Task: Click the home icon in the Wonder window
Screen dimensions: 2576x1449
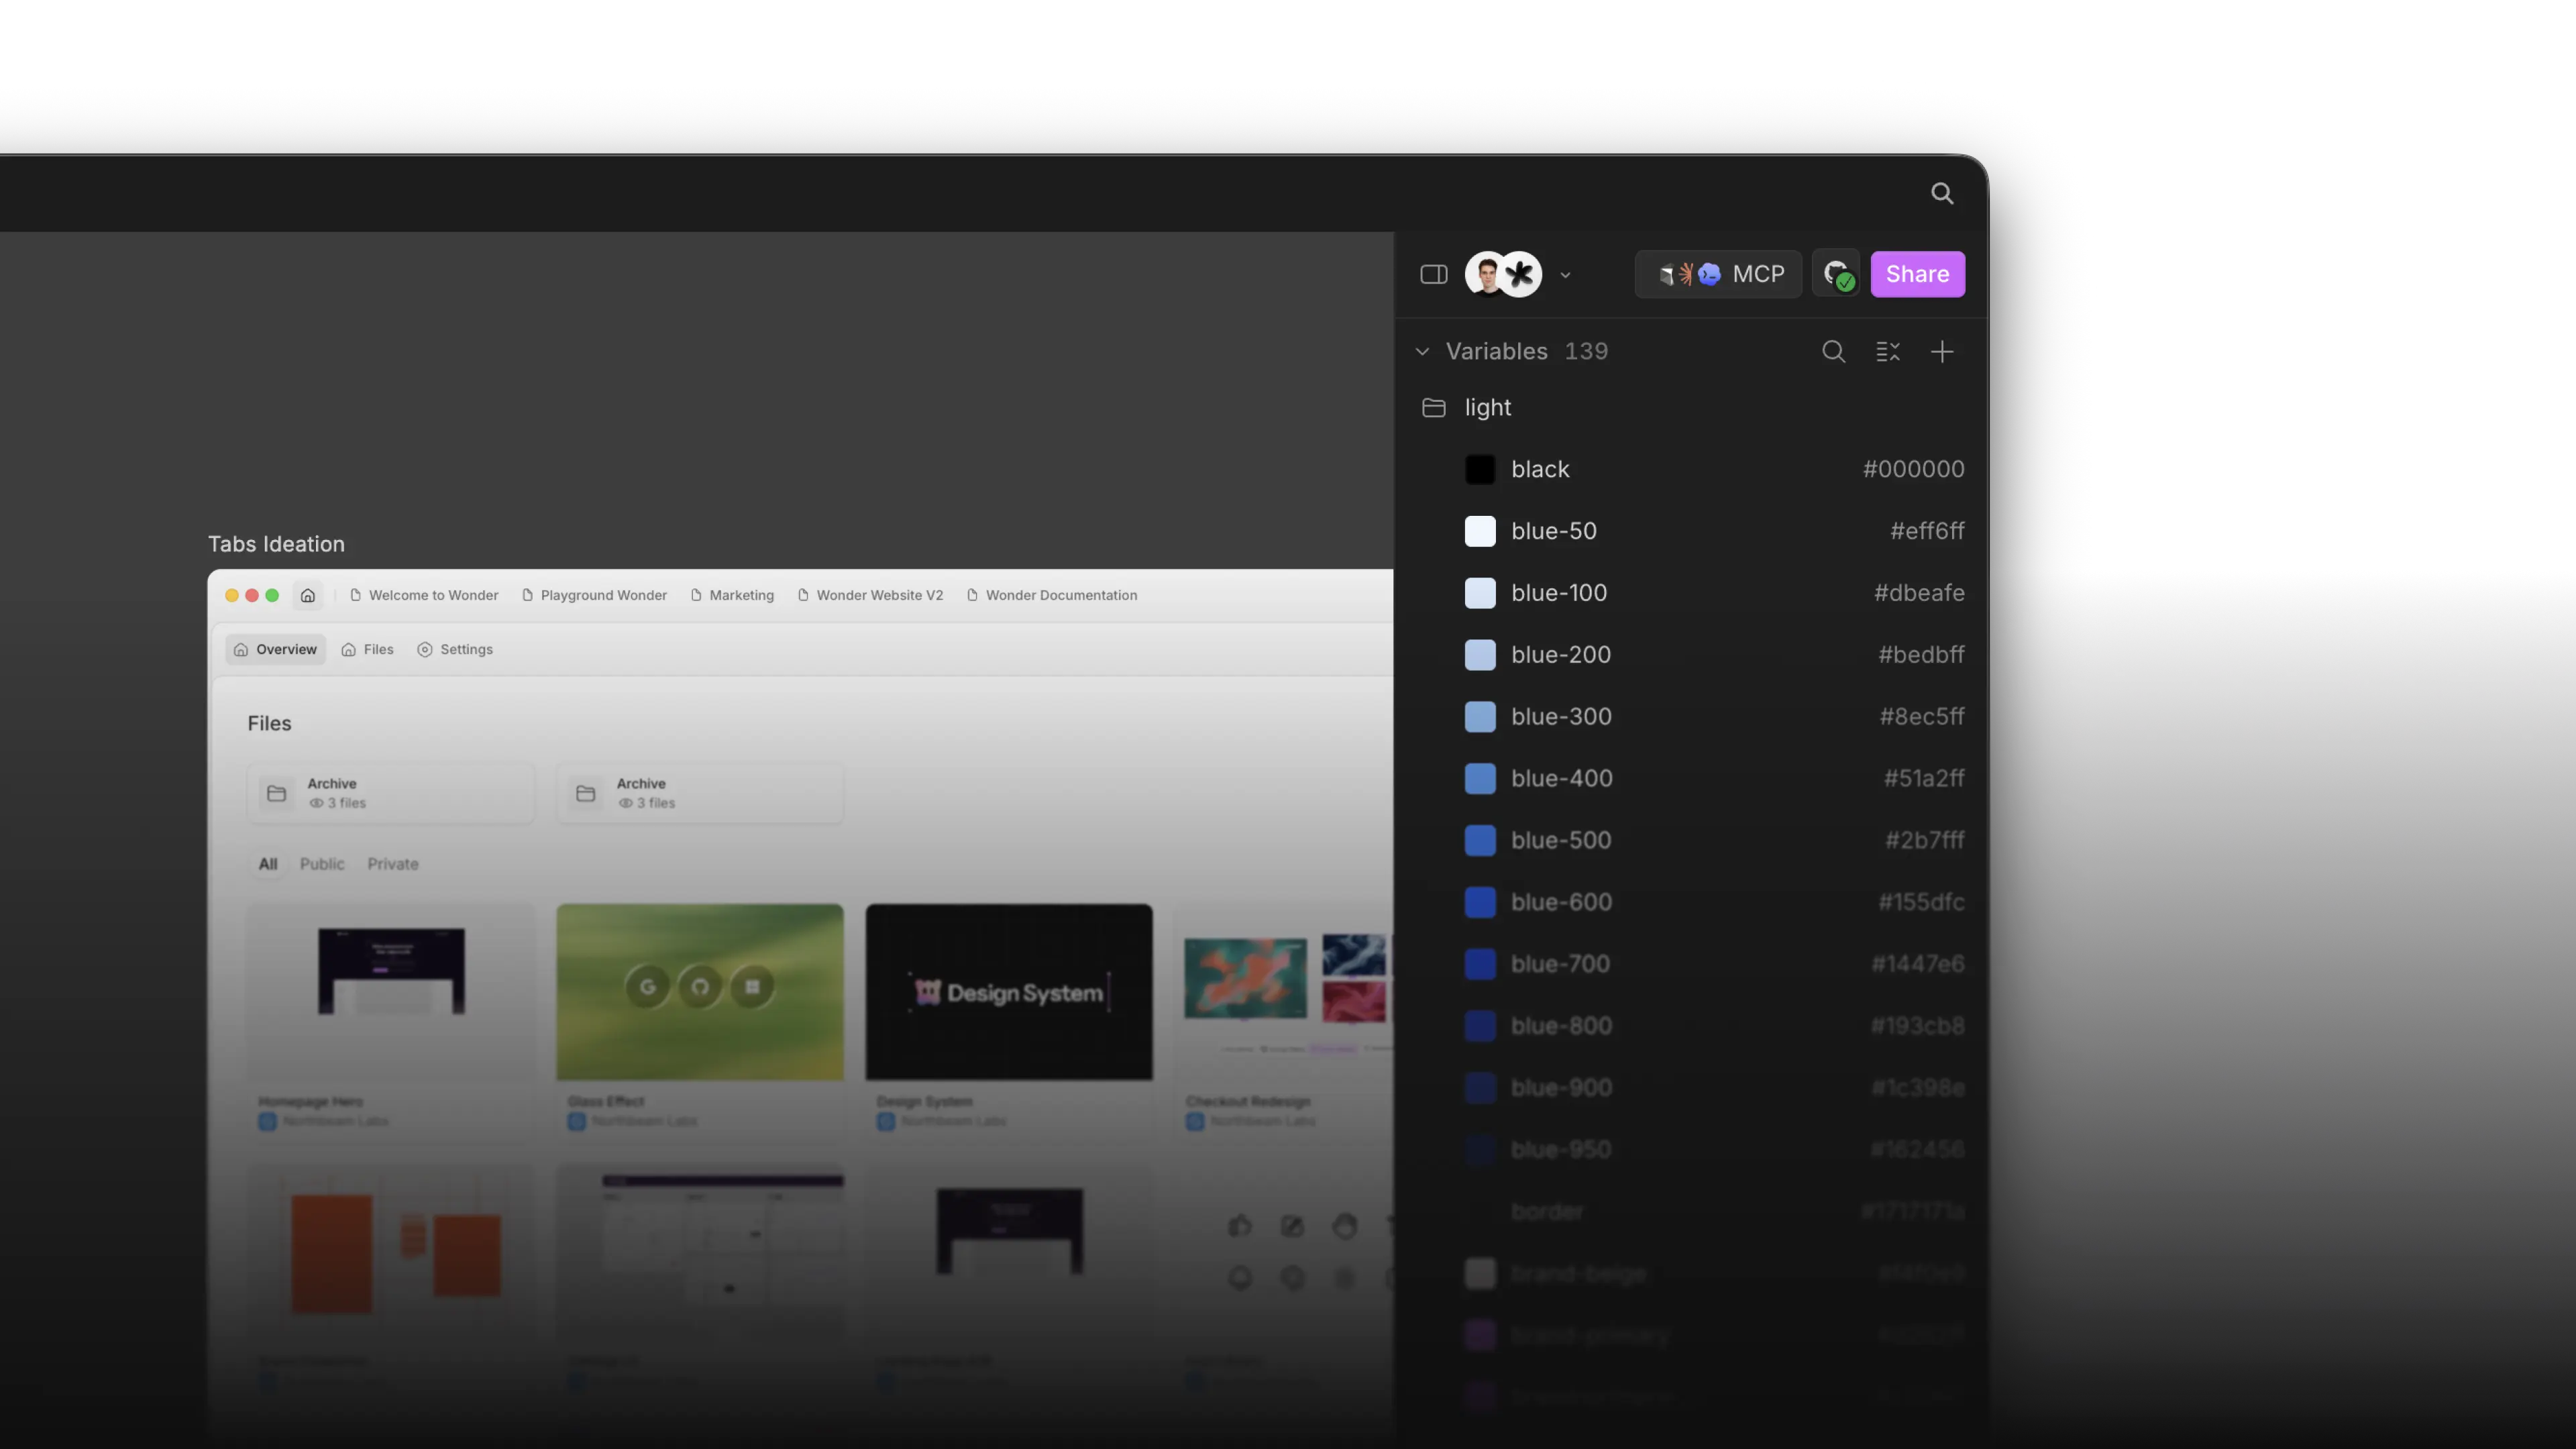Action: (308, 596)
